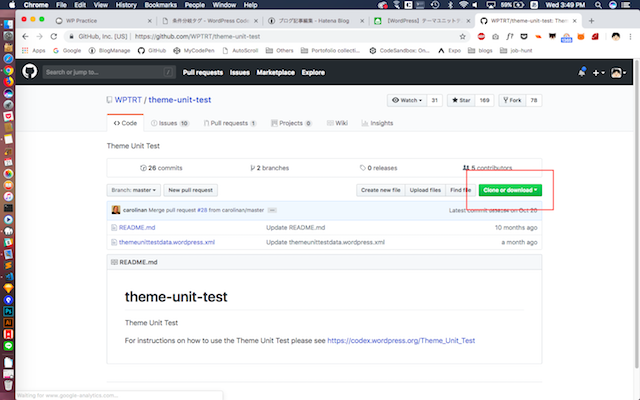Open the GitHub bookmark
The height and width of the screenshot is (400, 640).
(152, 51)
